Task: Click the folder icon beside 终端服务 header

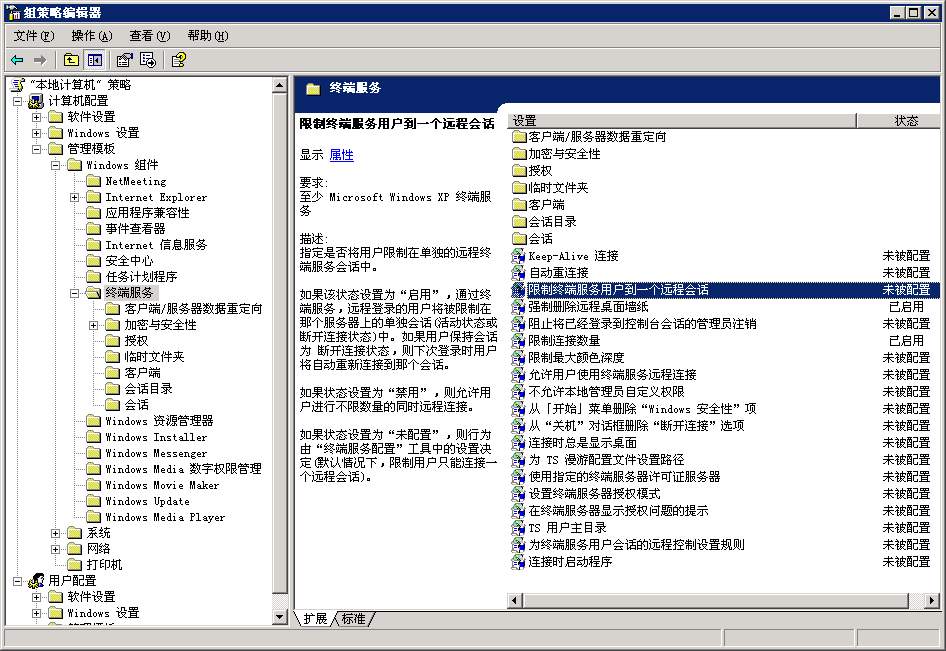Action: (314, 89)
